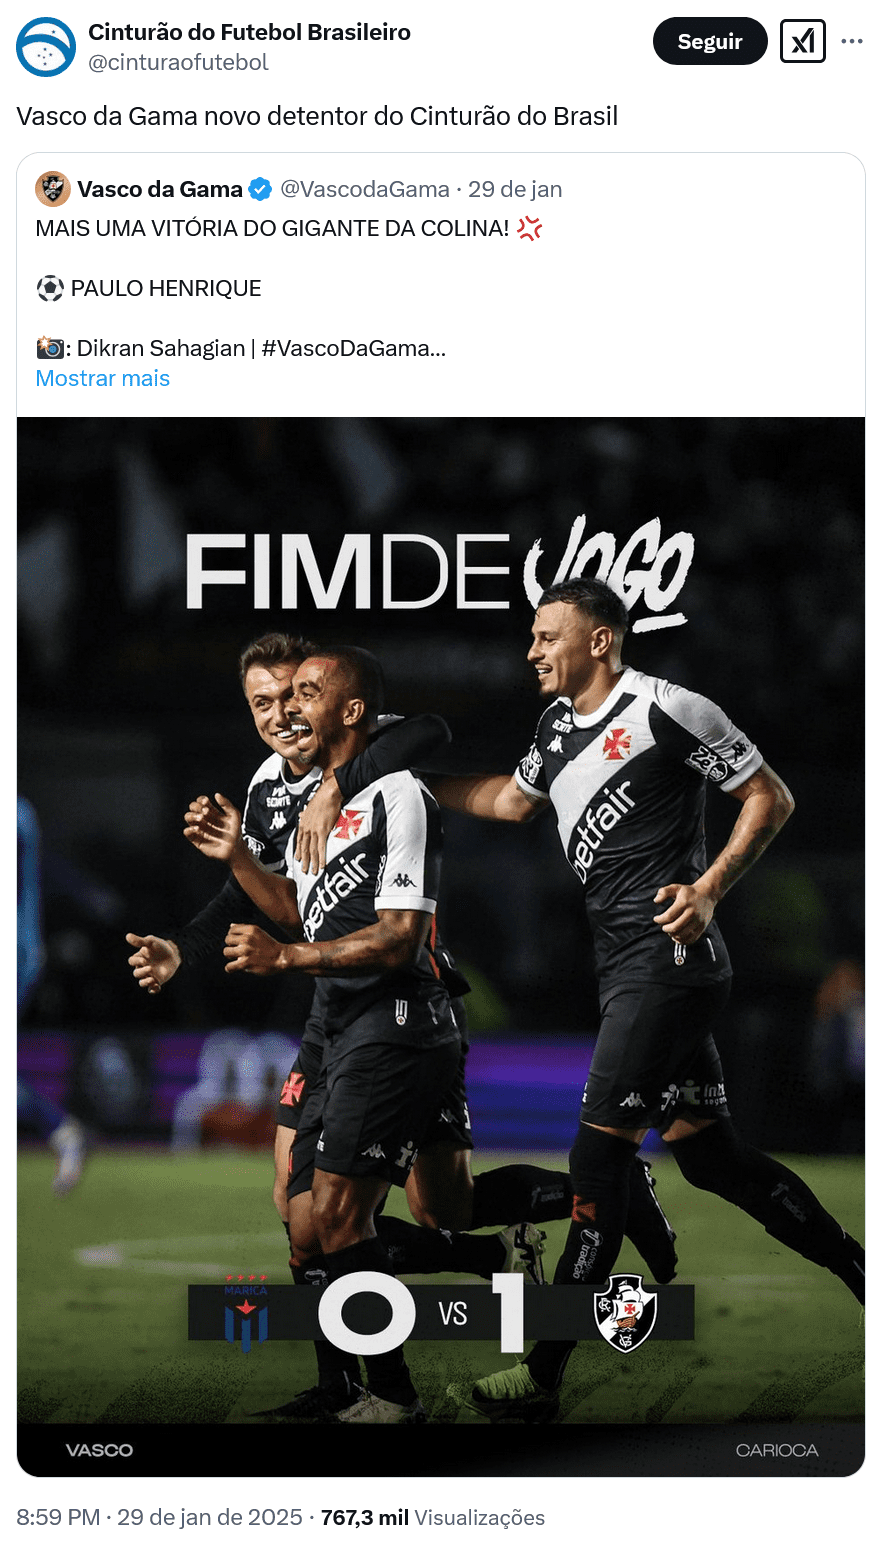Click Vasco da Gama's small avatar

53,188
